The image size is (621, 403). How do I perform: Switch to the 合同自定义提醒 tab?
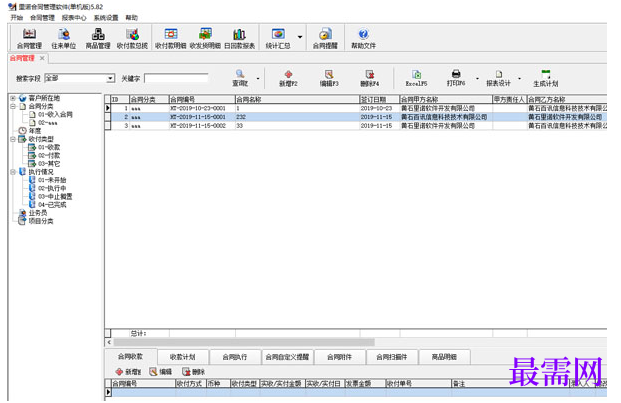pyautogui.click(x=287, y=357)
